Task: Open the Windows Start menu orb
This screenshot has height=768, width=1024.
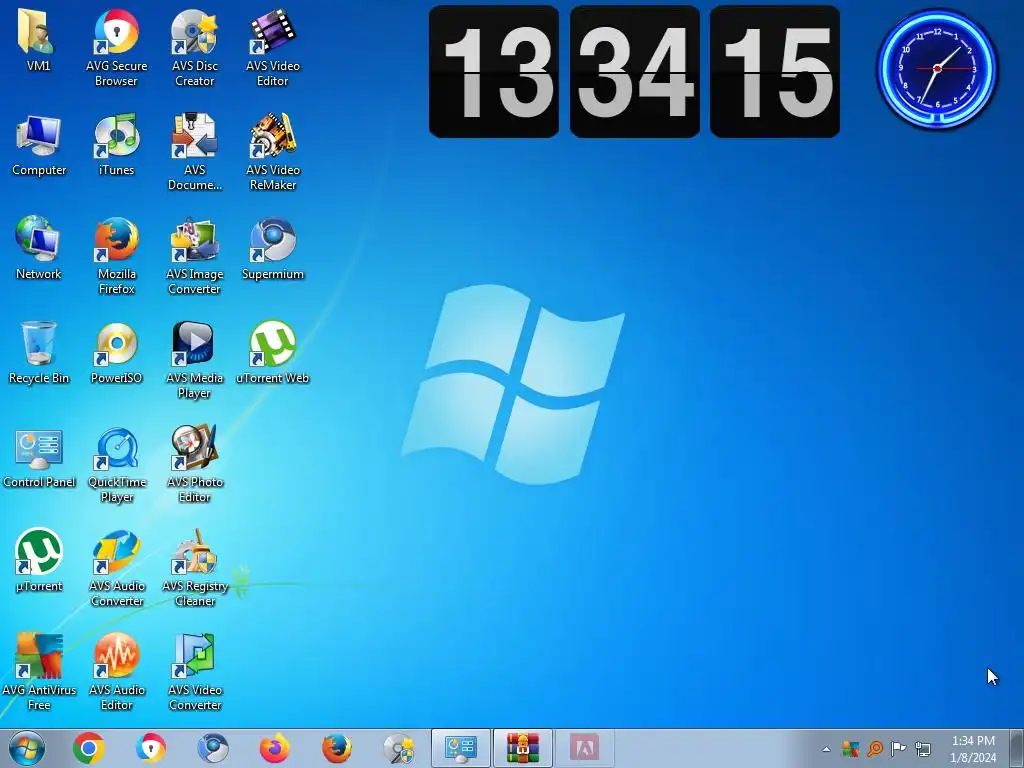Action: [27, 748]
